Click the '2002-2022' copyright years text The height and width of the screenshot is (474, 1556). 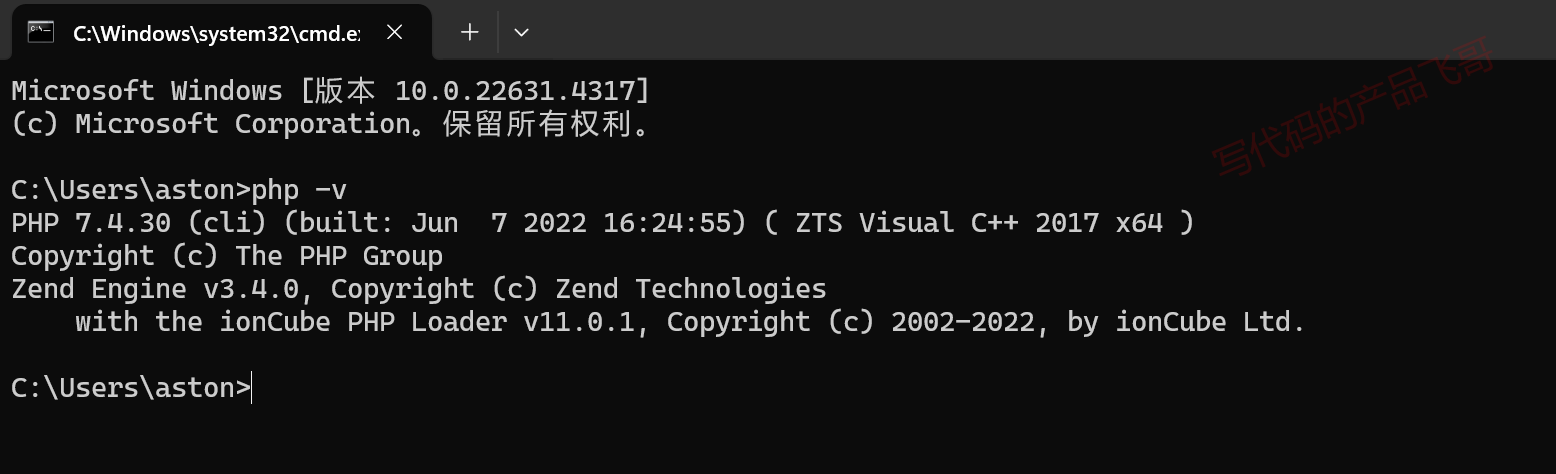click(963, 322)
